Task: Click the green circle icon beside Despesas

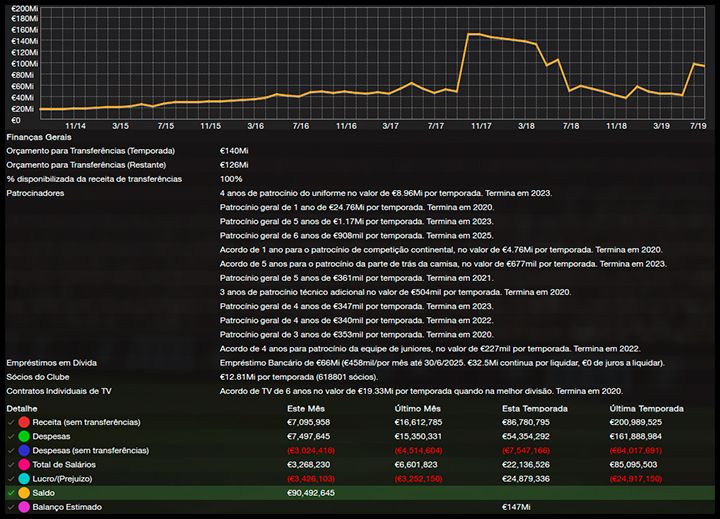Action: (x=24, y=437)
